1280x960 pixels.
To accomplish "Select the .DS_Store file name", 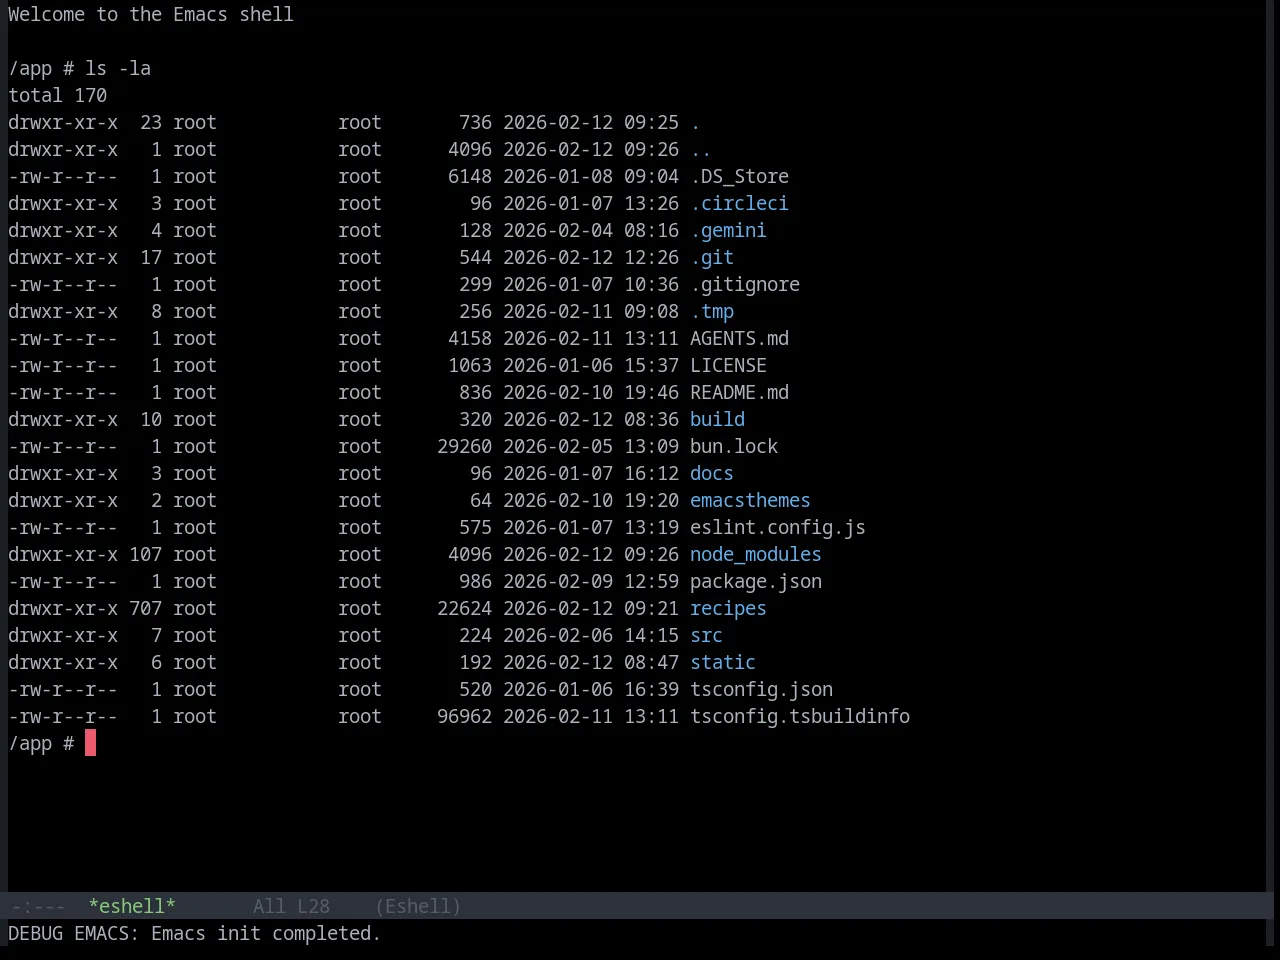I will click(739, 176).
